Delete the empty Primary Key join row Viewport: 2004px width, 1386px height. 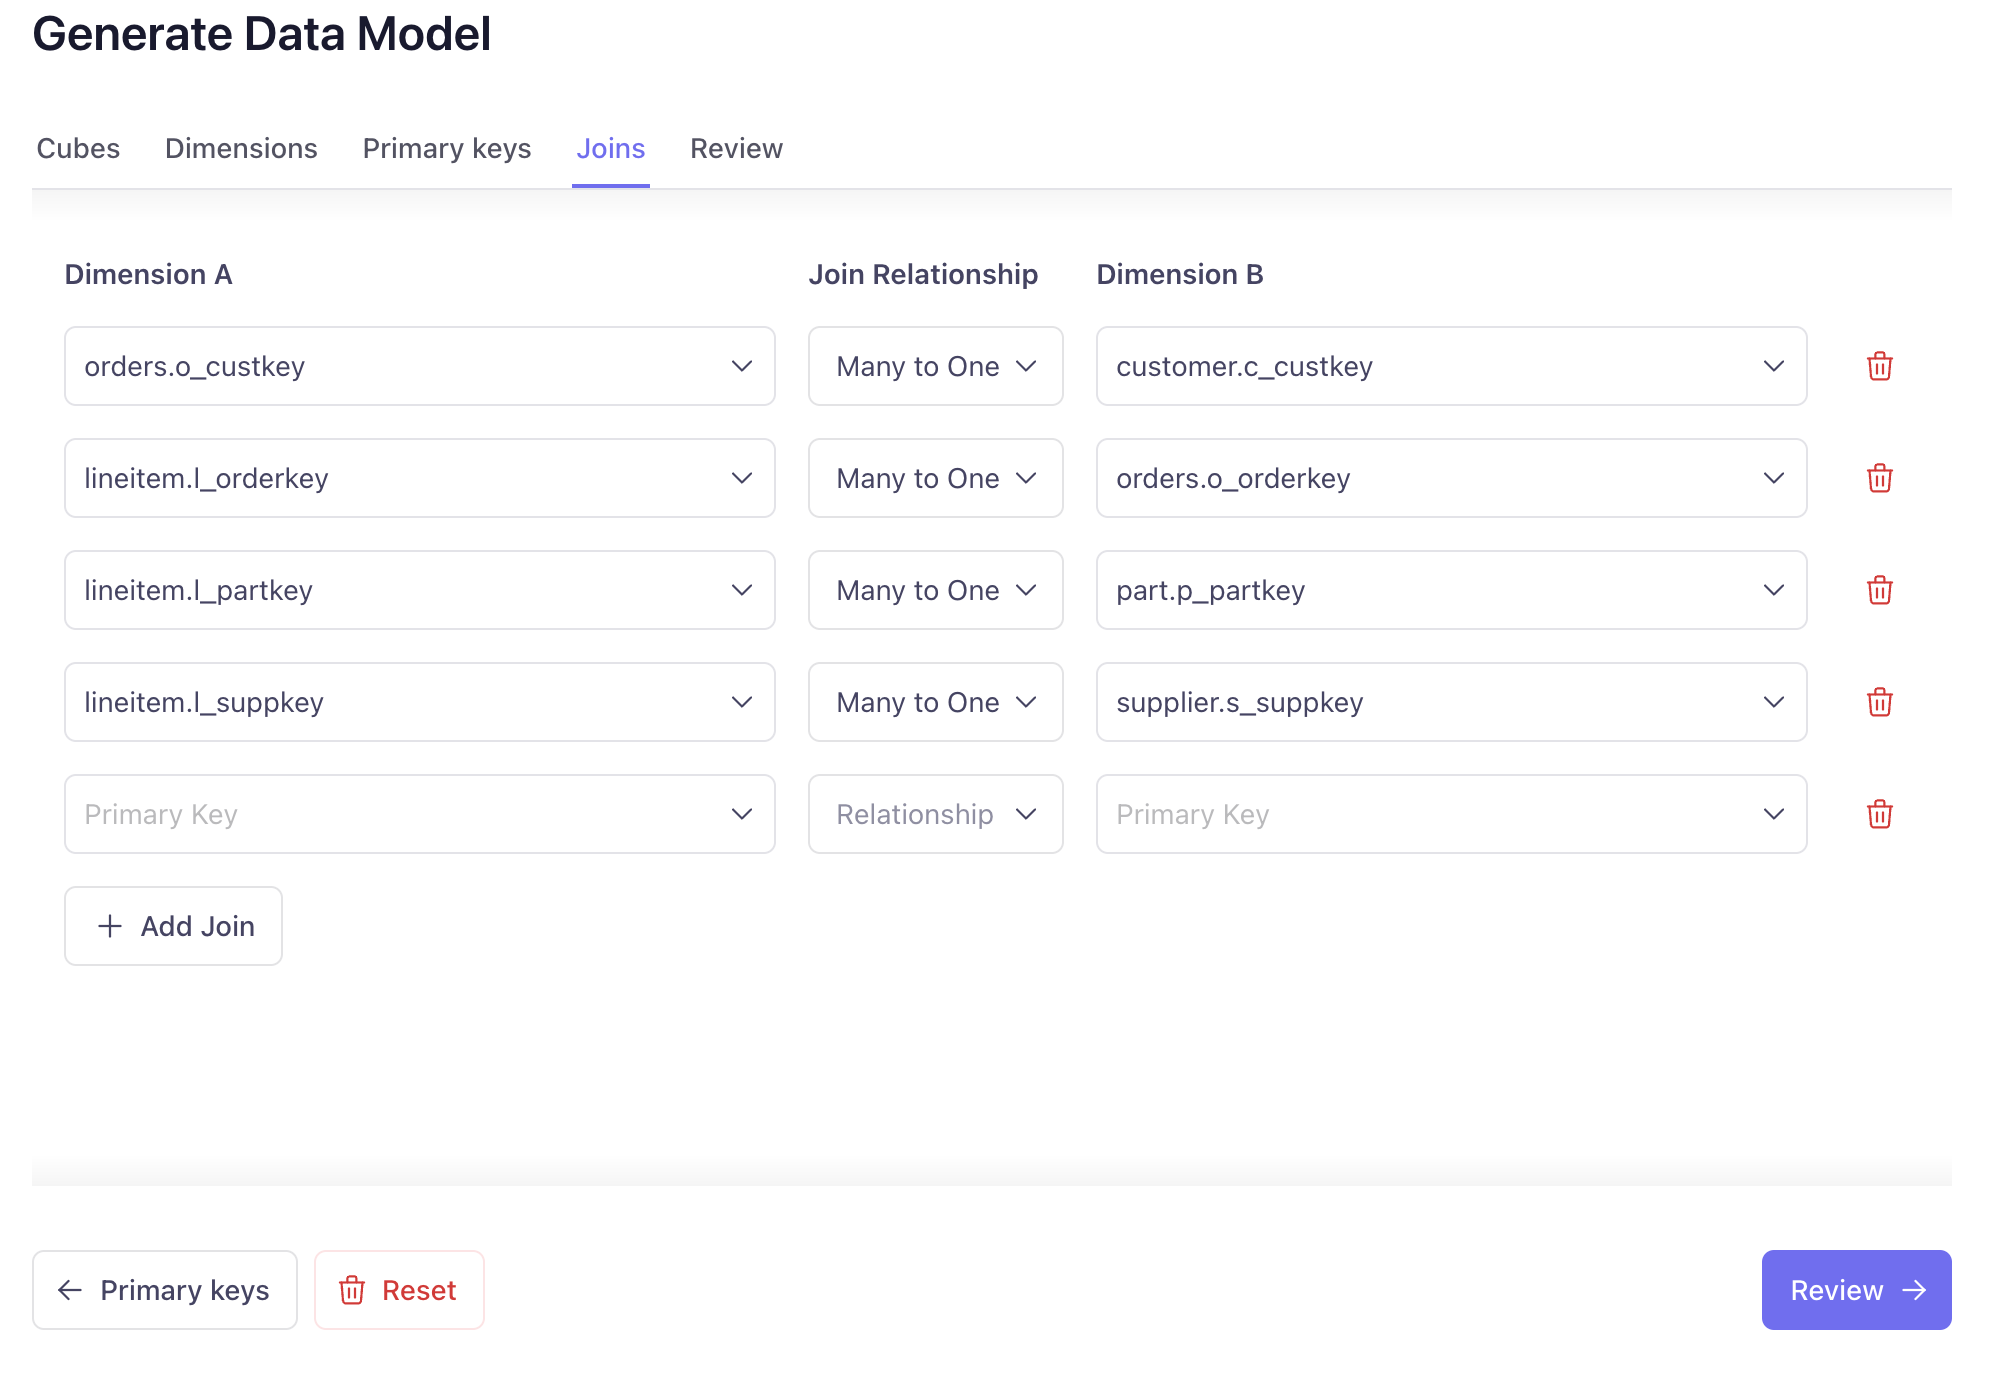tap(1879, 814)
